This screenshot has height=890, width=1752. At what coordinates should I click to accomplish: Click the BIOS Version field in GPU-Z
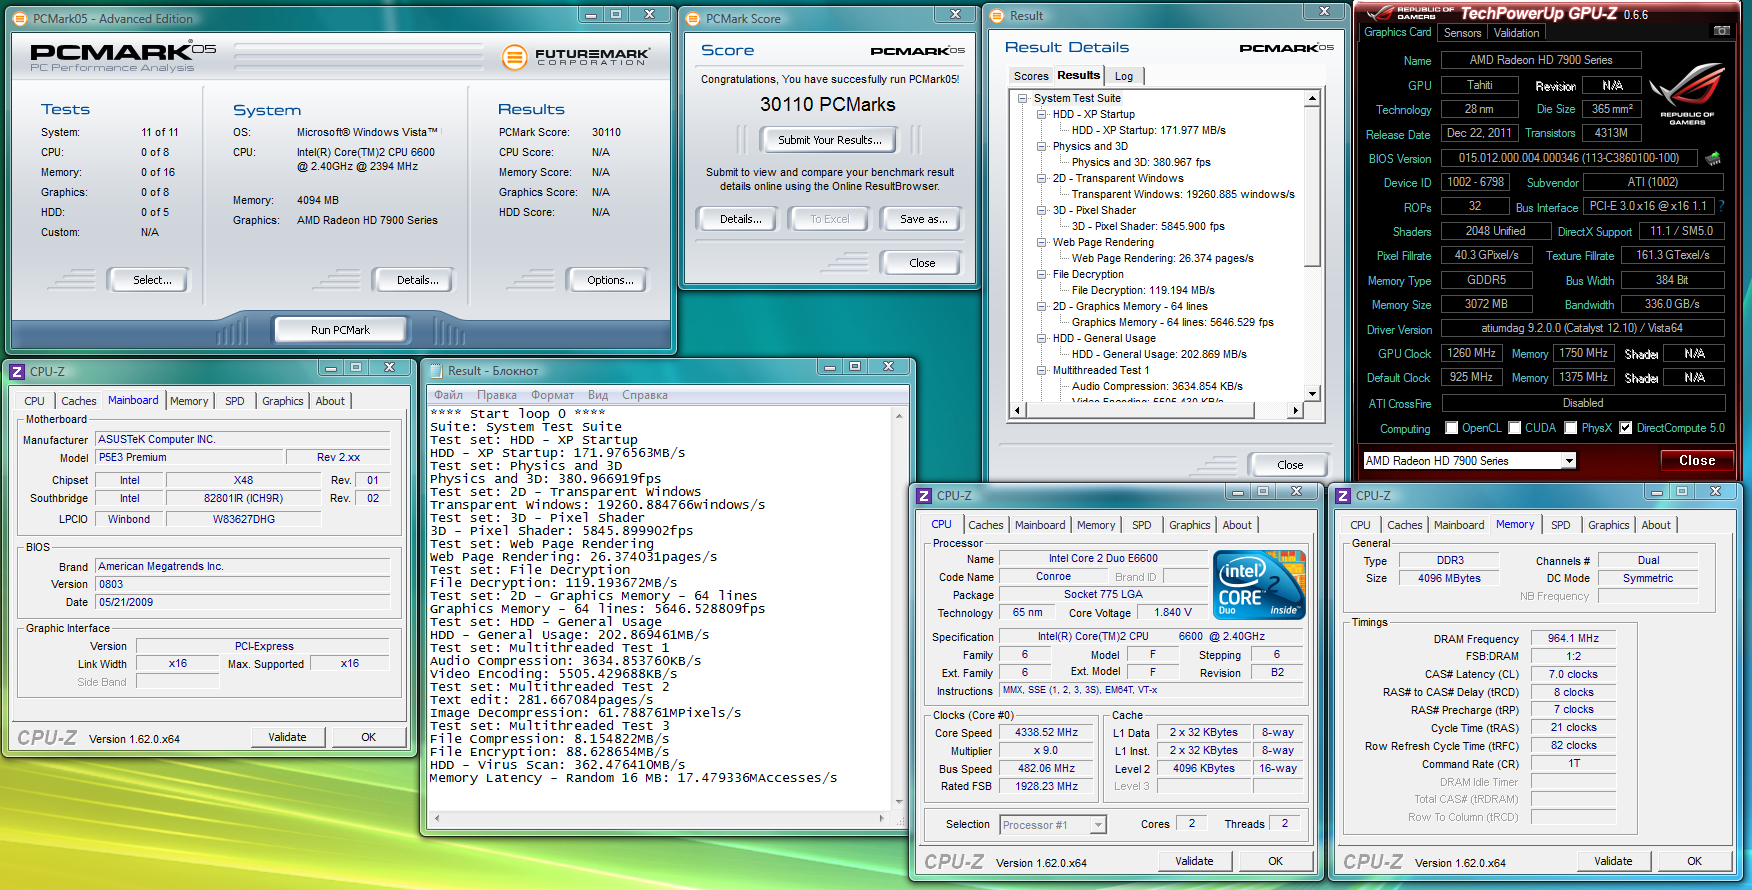pyautogui.click(x=1568, y=158)
